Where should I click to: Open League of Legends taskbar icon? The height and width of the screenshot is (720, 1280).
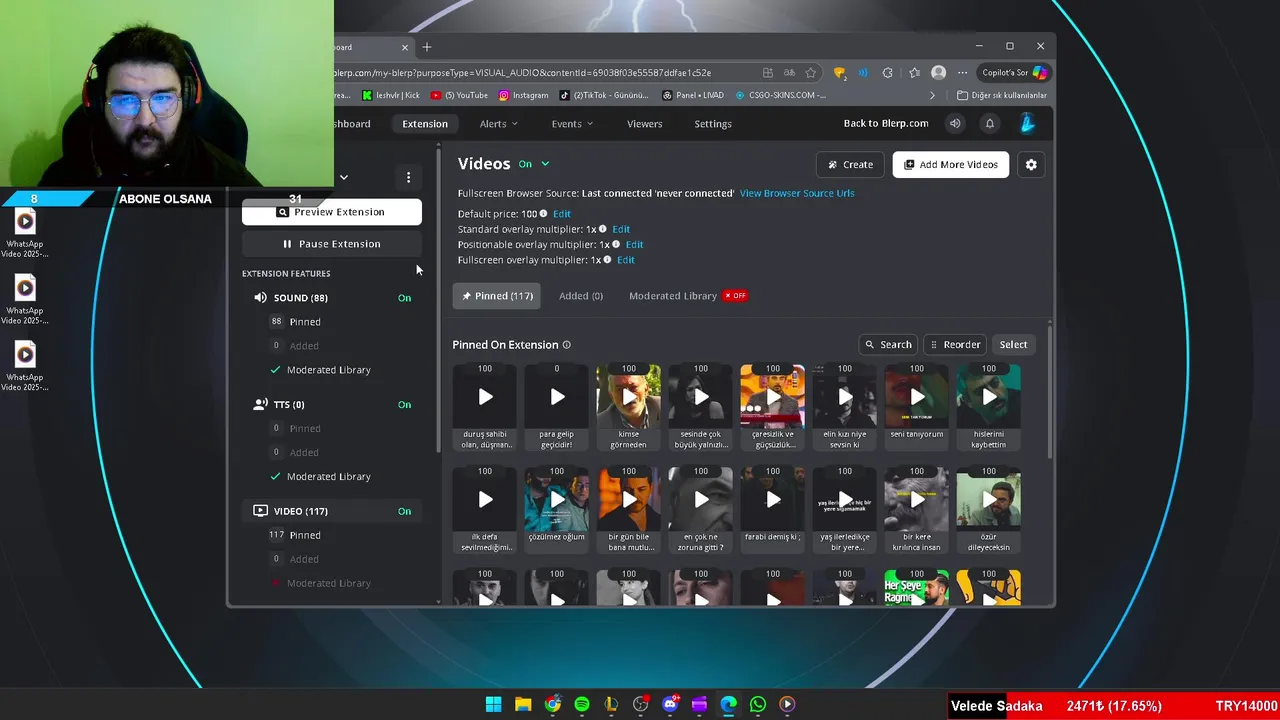pyautogui.click(x=611, y=704)
